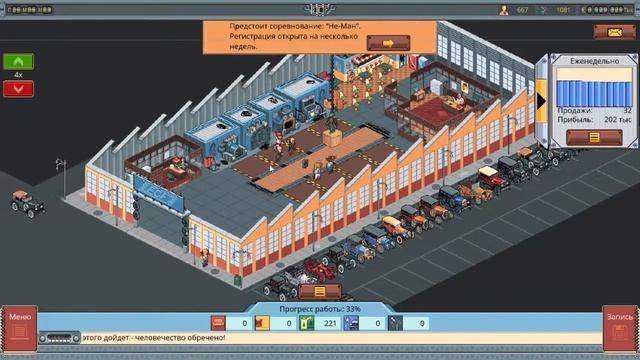
Task: Click the 'Прибыль:' profit row
Action: pos(594,120)
